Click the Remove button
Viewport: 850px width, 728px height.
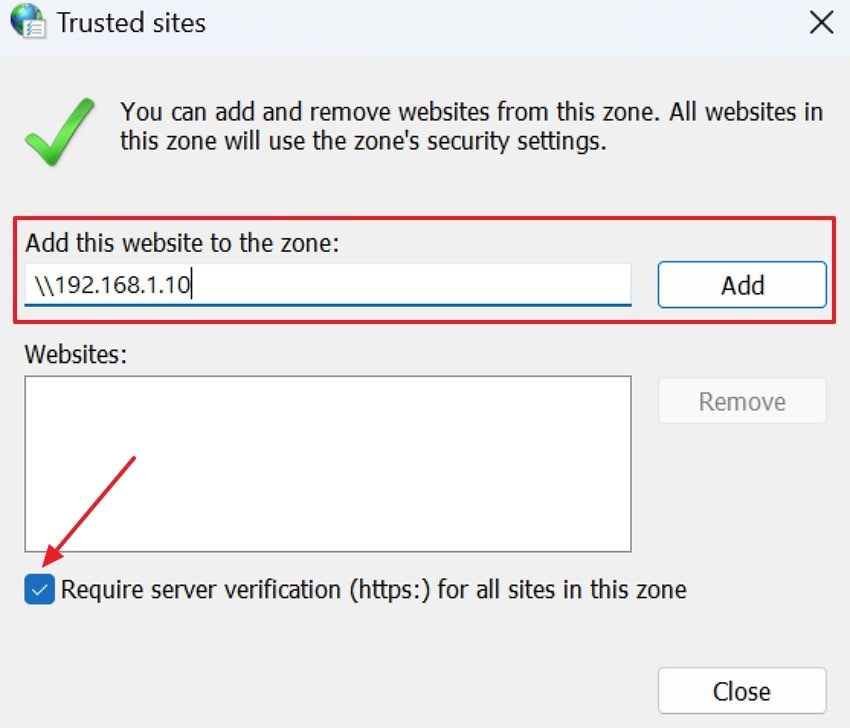tap(741, 400)
